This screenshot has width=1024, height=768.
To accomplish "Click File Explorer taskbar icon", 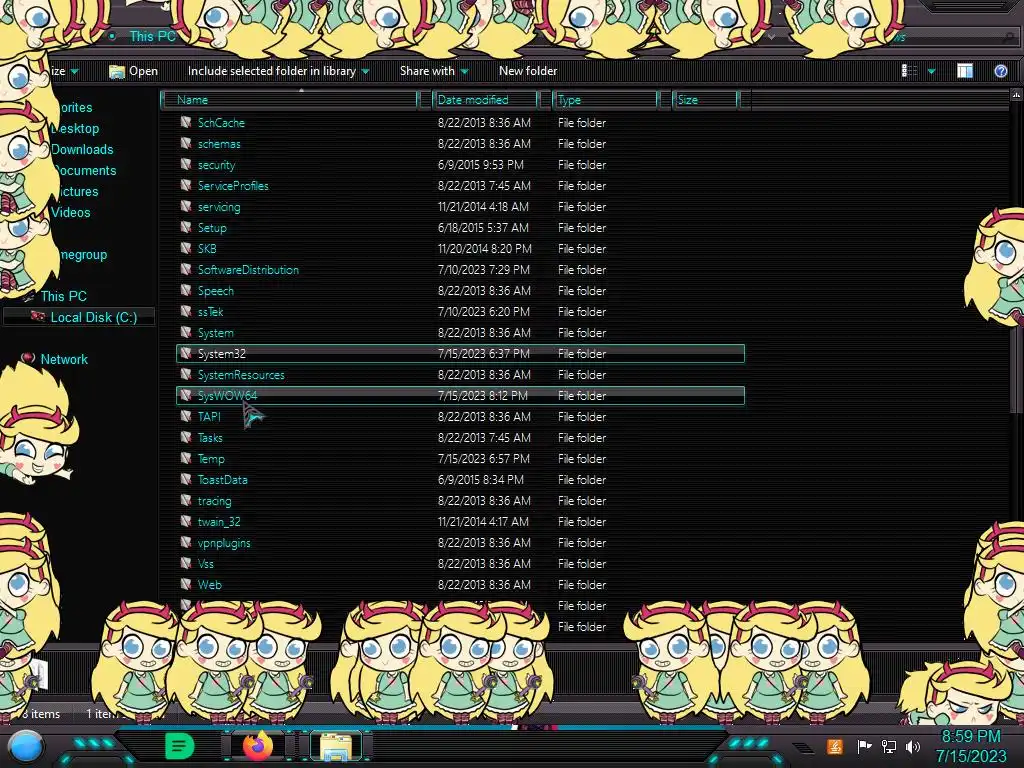I will (336, 746).
